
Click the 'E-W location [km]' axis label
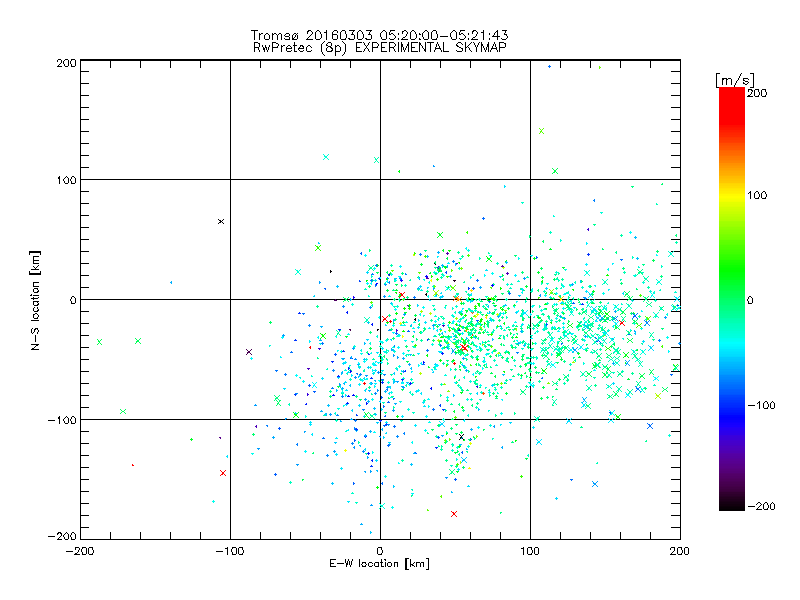379,563
